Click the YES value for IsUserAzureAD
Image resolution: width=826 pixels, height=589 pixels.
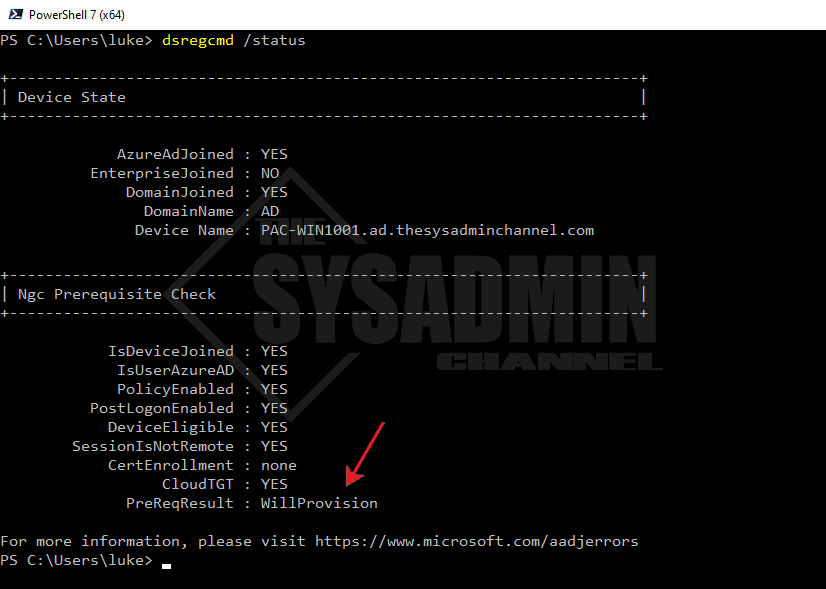click(274, 370)
